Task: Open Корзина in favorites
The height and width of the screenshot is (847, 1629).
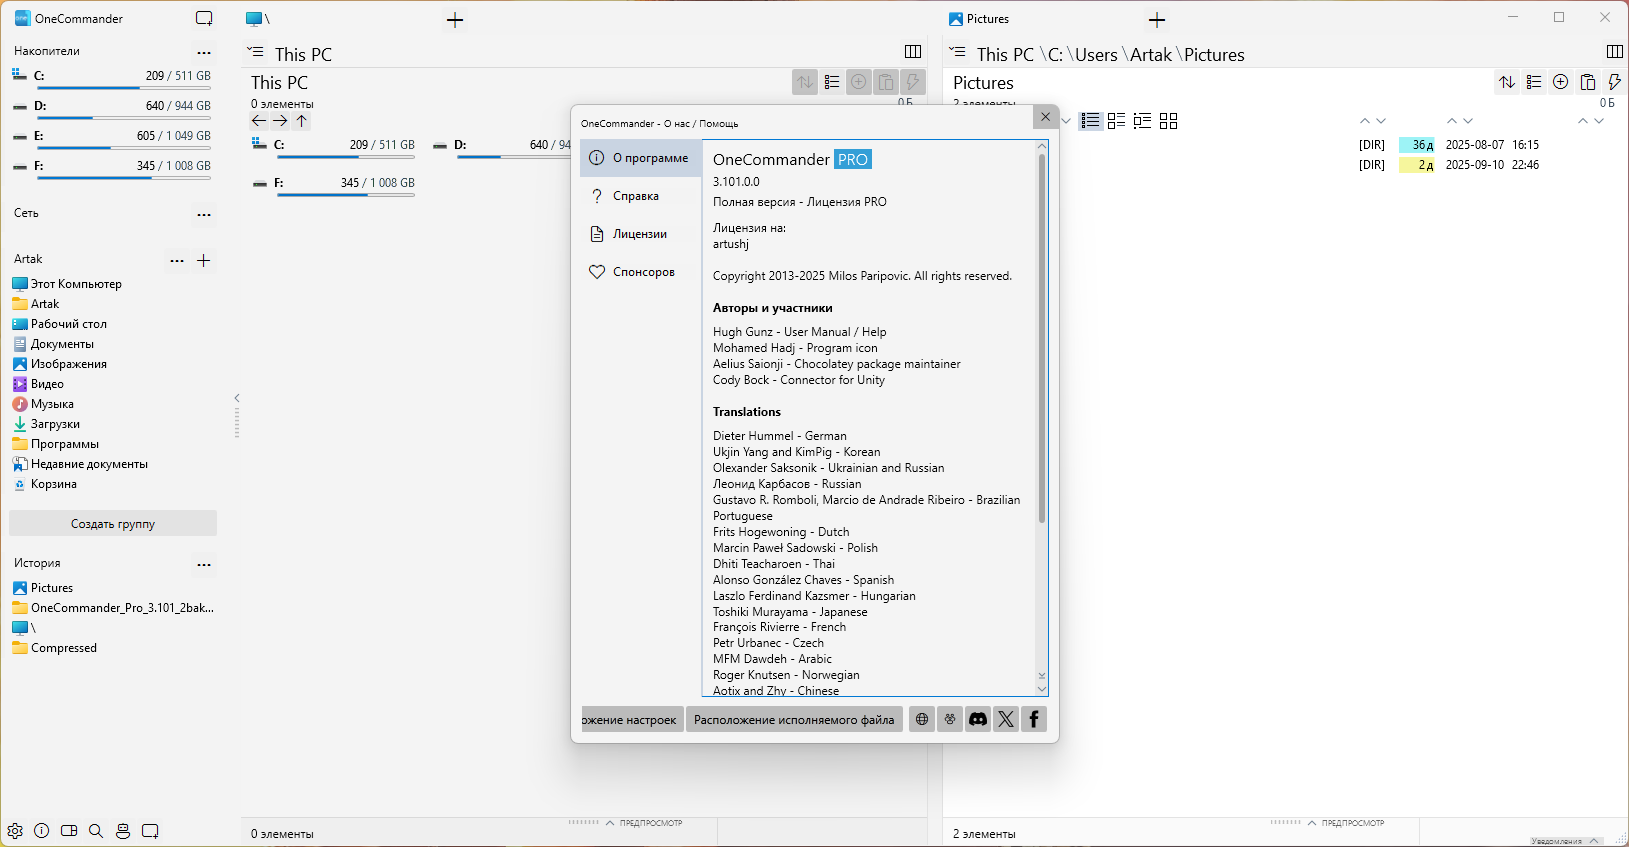Action: click(54, 484)
